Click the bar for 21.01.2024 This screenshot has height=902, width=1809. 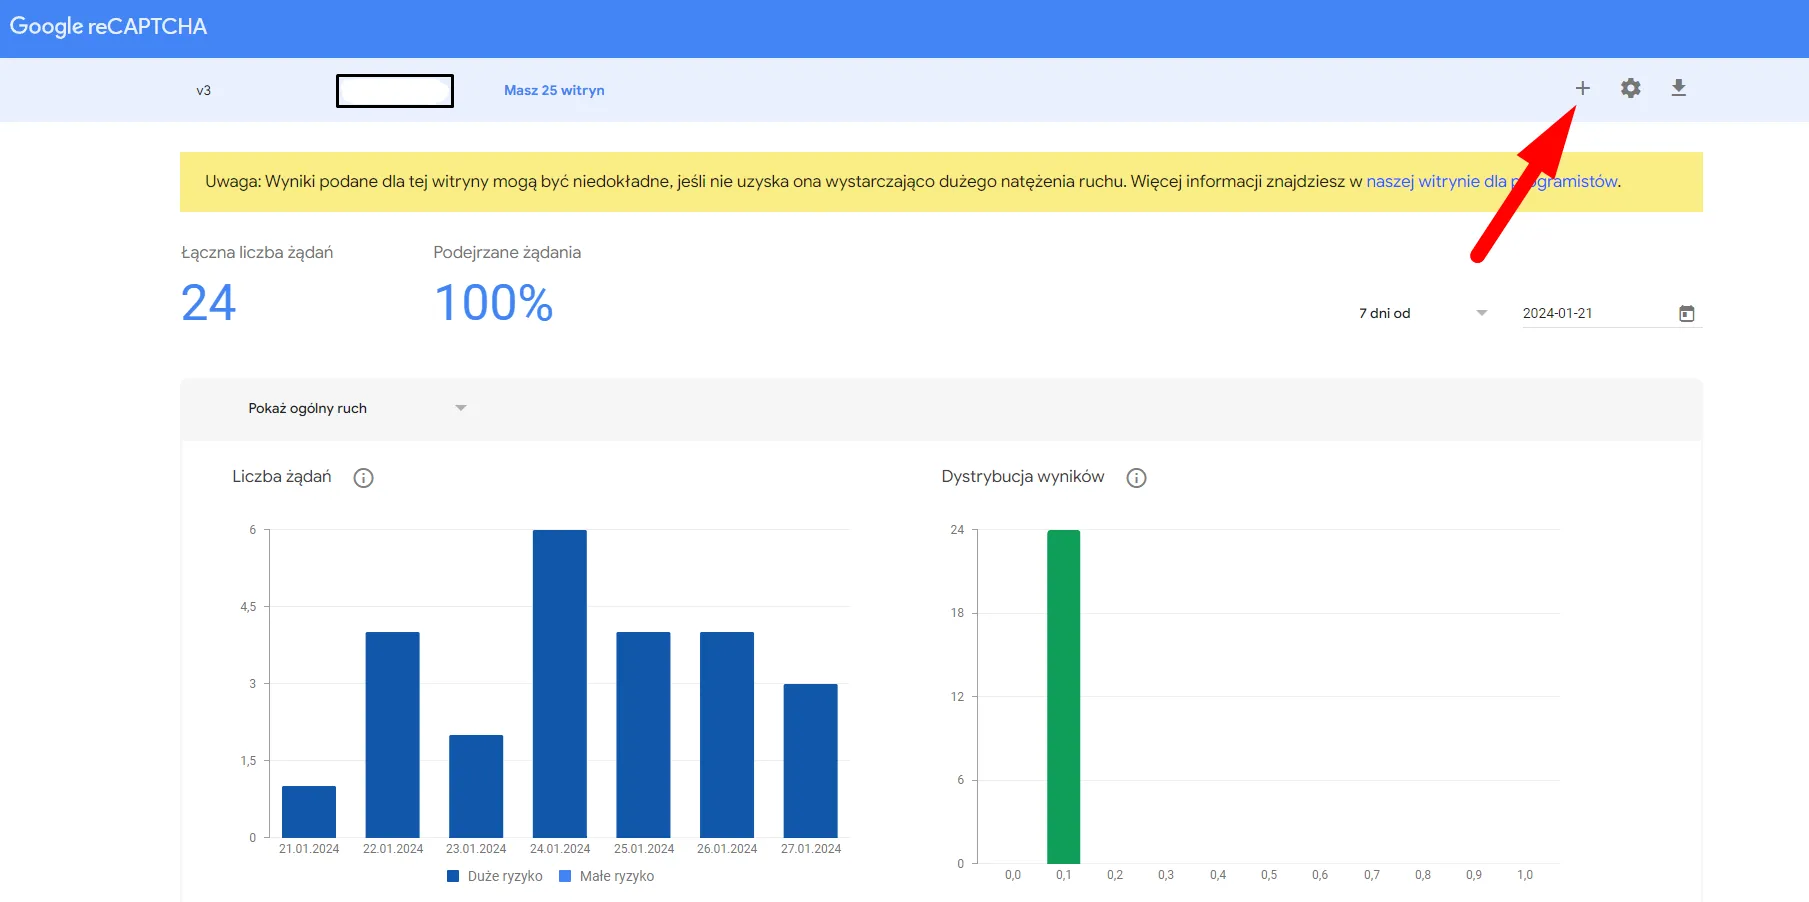pos(309,811)
